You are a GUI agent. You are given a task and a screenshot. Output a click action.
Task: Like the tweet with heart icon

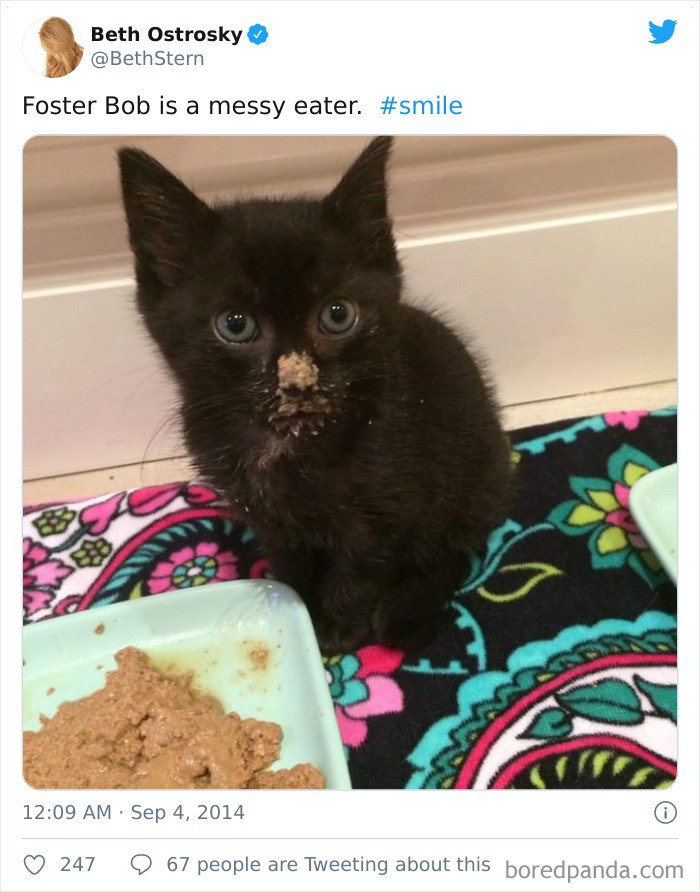point(34,865)
